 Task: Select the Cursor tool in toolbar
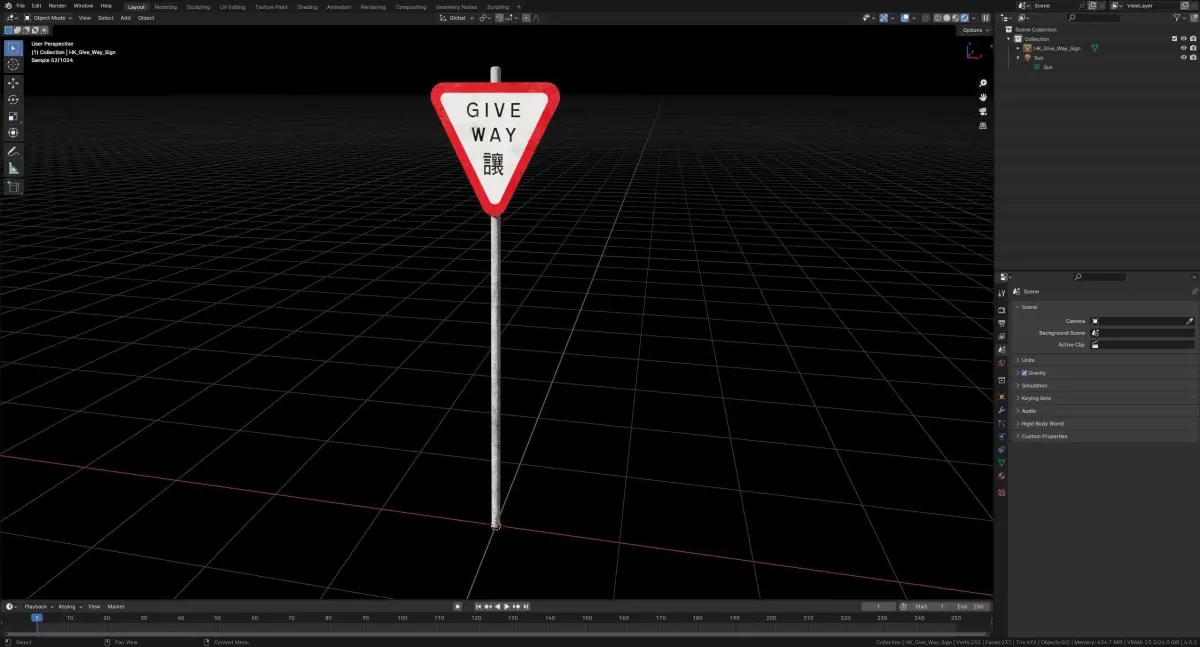tap(13, 65)
